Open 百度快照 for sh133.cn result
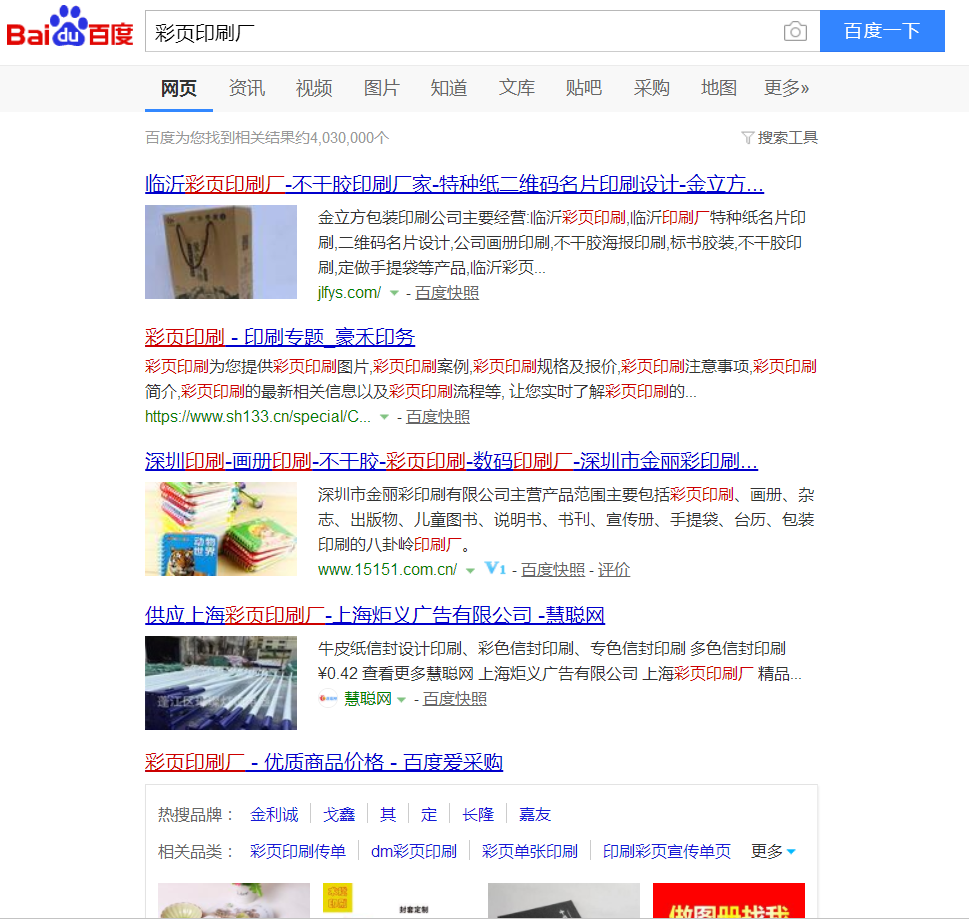 point(438,417)
